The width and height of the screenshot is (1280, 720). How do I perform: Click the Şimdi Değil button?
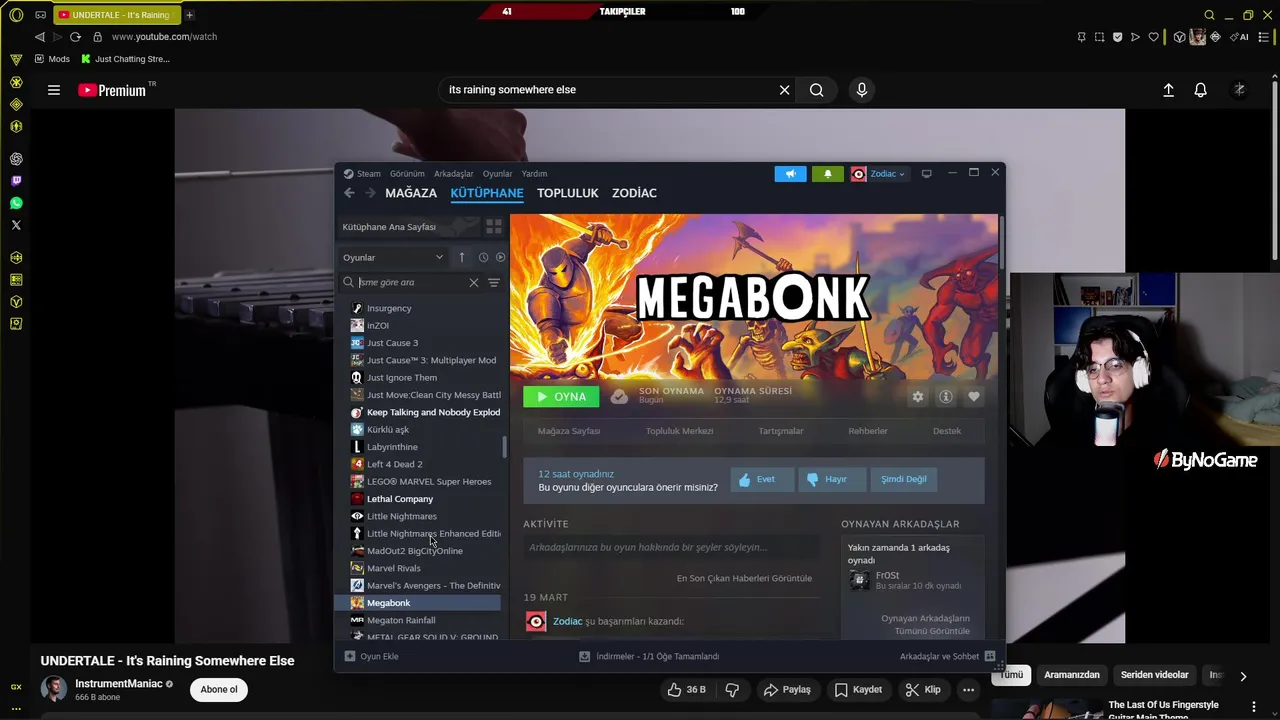pos(904,479)
